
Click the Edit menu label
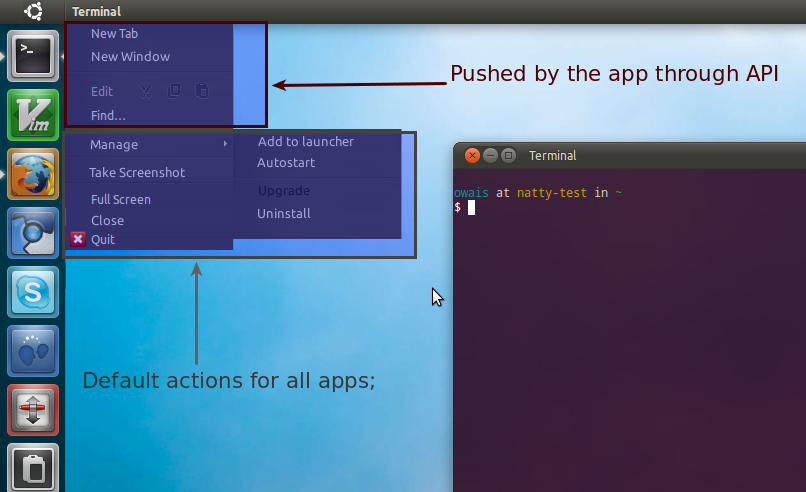coord(102,92)
